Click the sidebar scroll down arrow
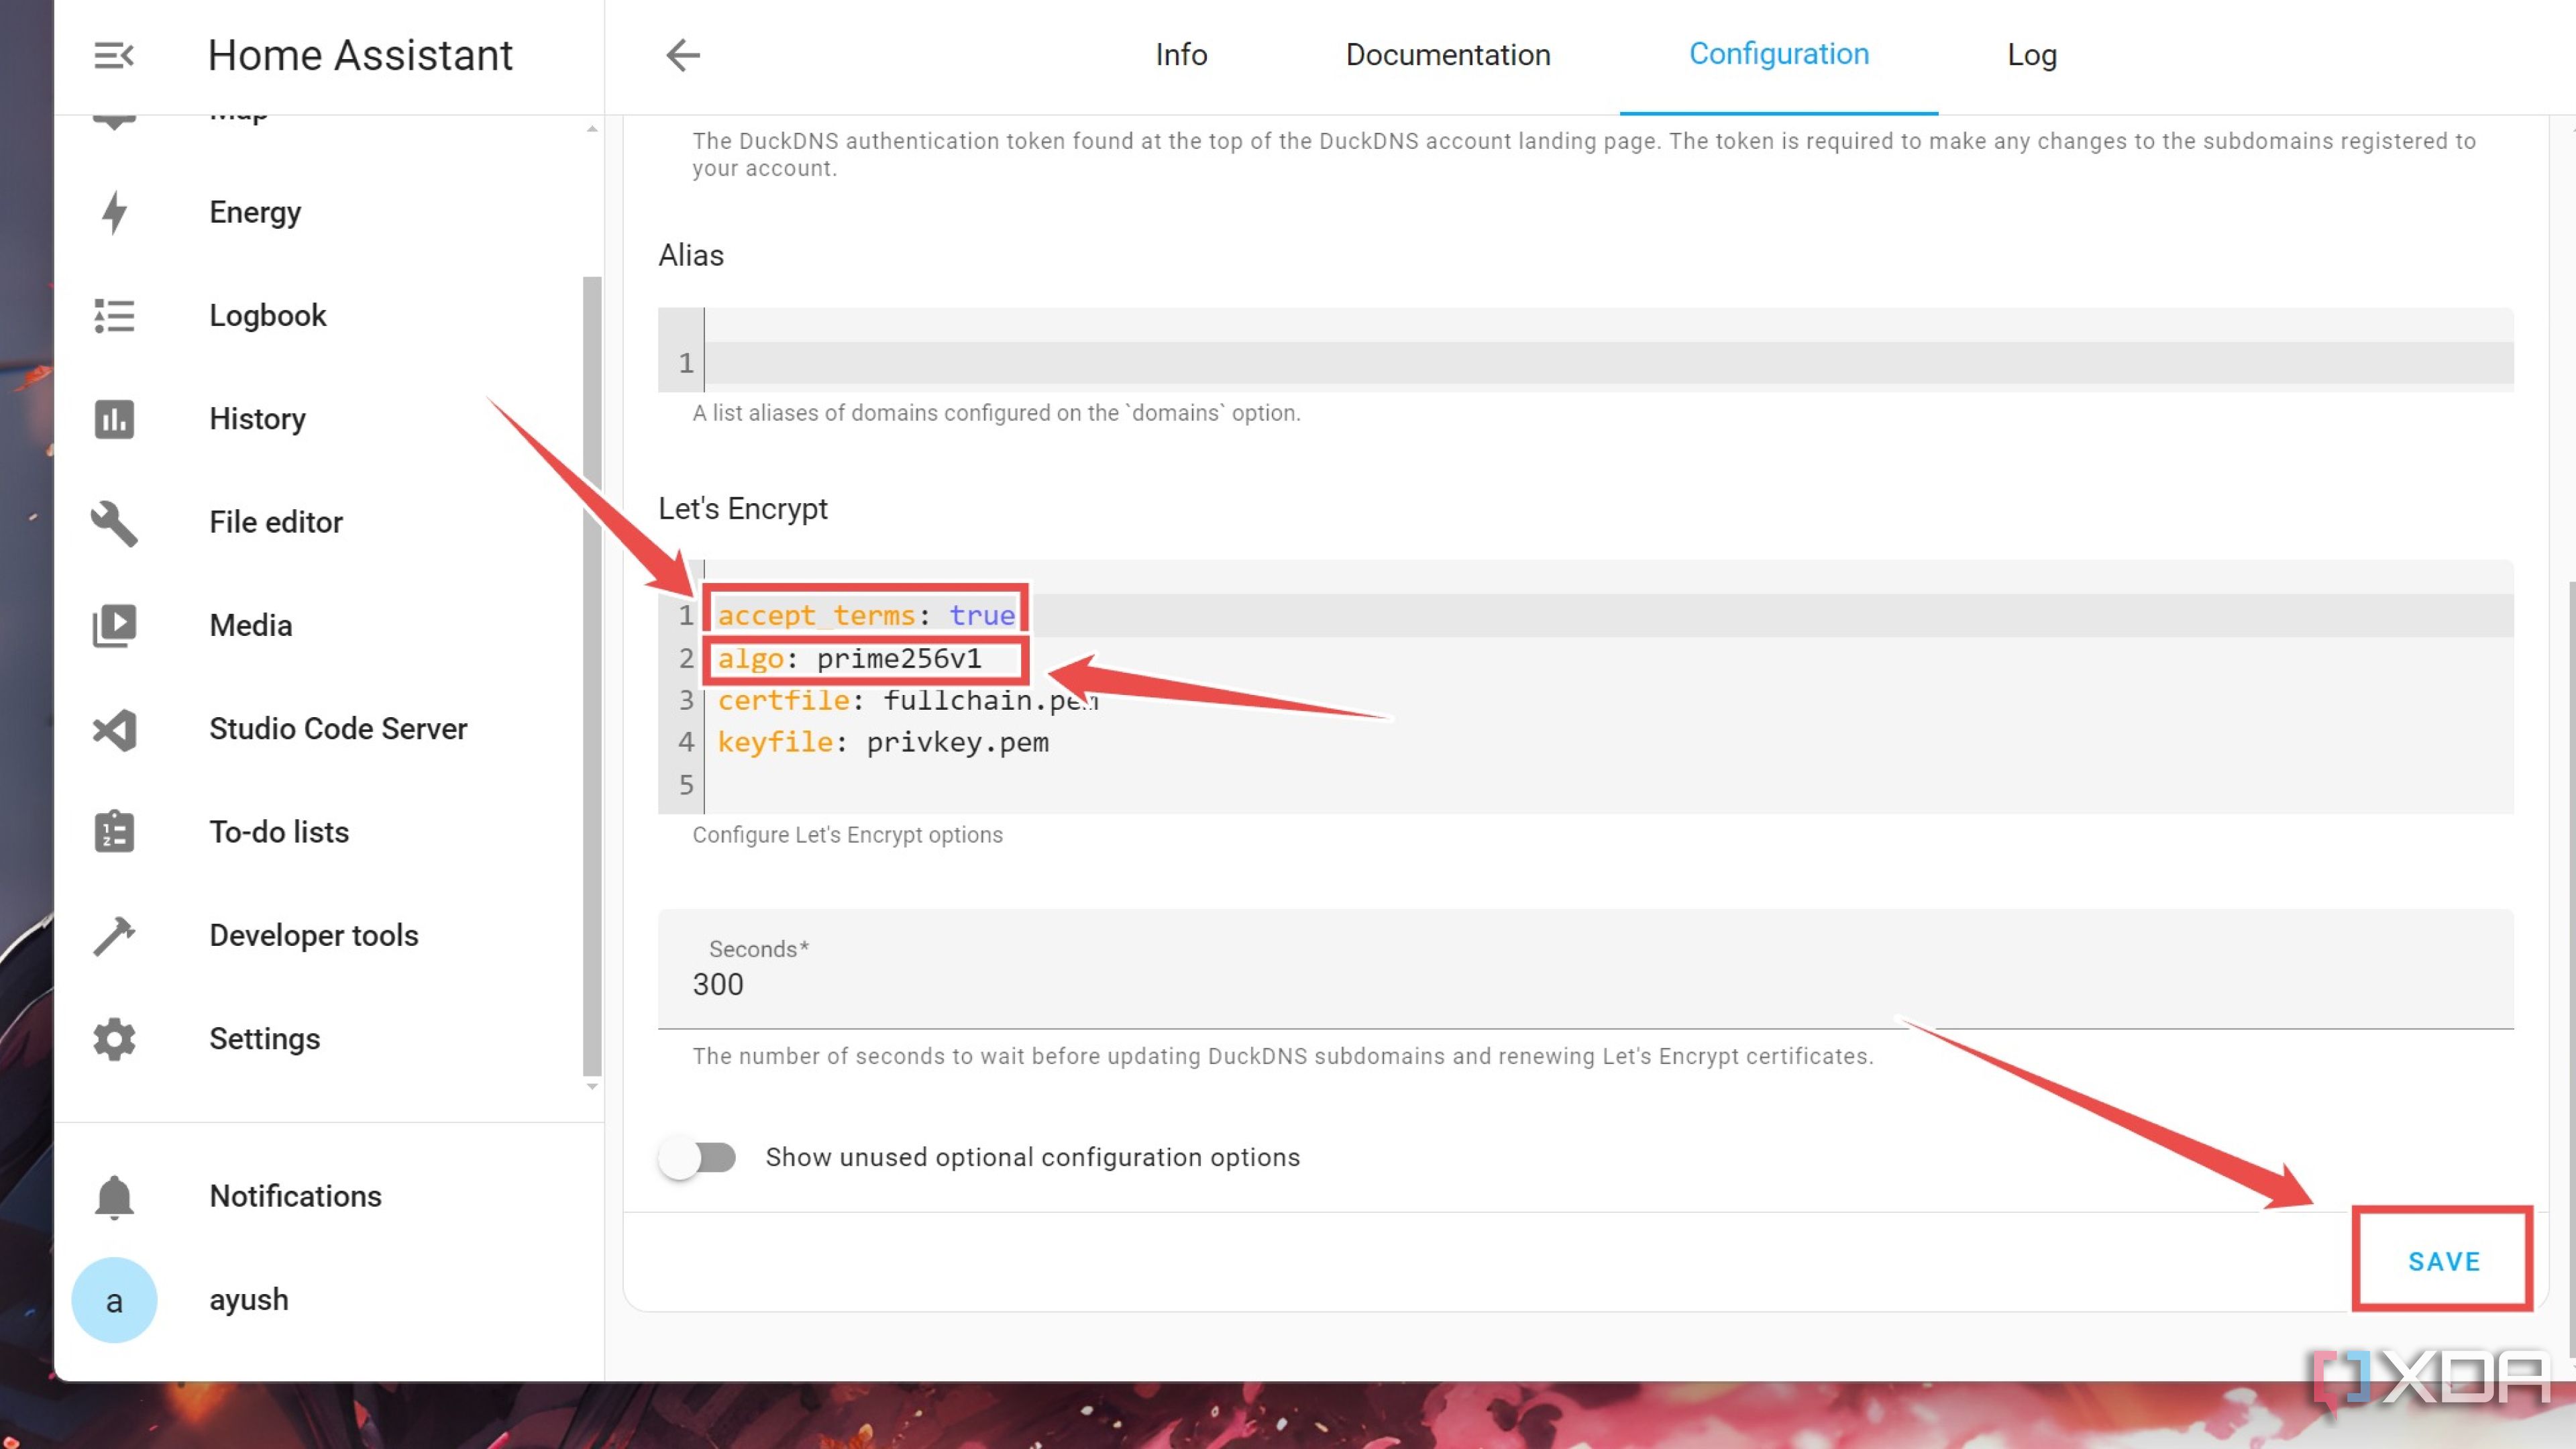The height and width of the screenshot is (1449, 2576). point(592,1087)
